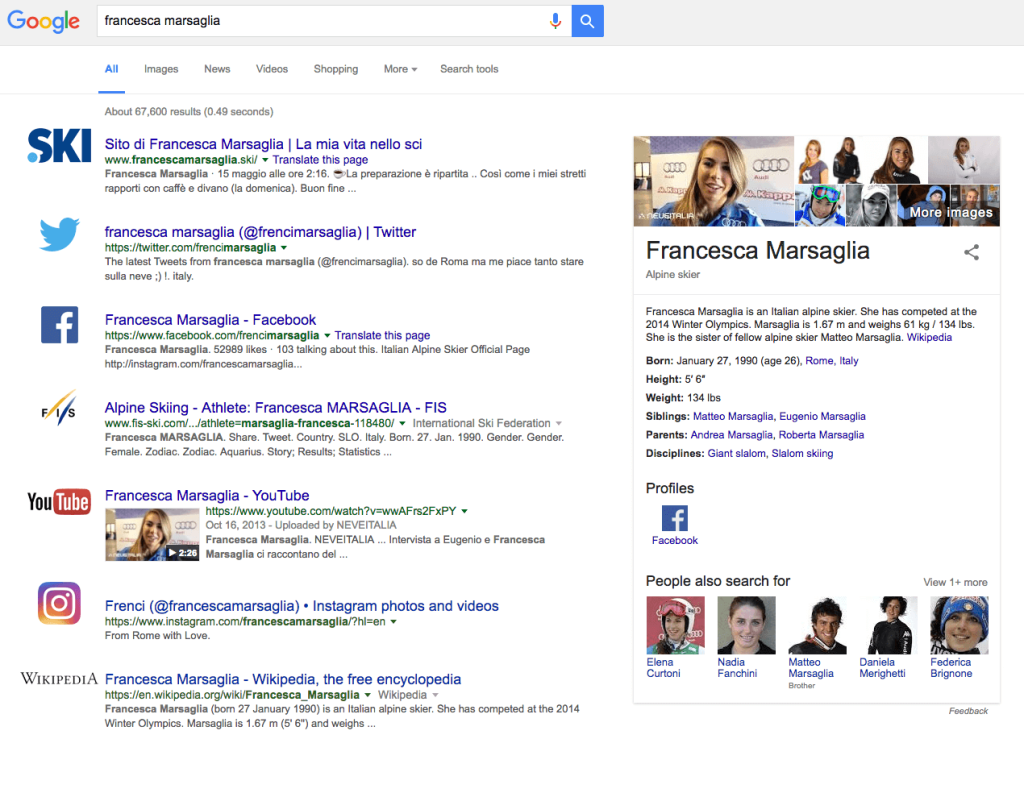Viewport: 1024px width, 789px height.
Task: Expand arrow next to facebook.com URL
Action: point(327,336)
